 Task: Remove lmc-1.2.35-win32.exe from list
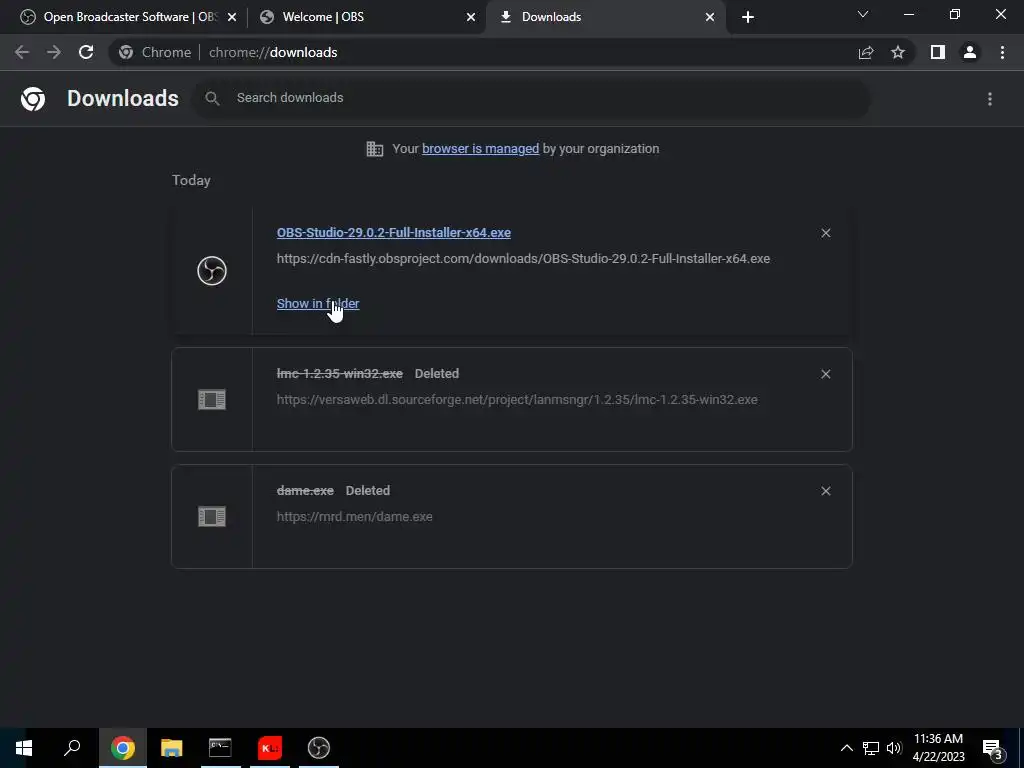825,374
